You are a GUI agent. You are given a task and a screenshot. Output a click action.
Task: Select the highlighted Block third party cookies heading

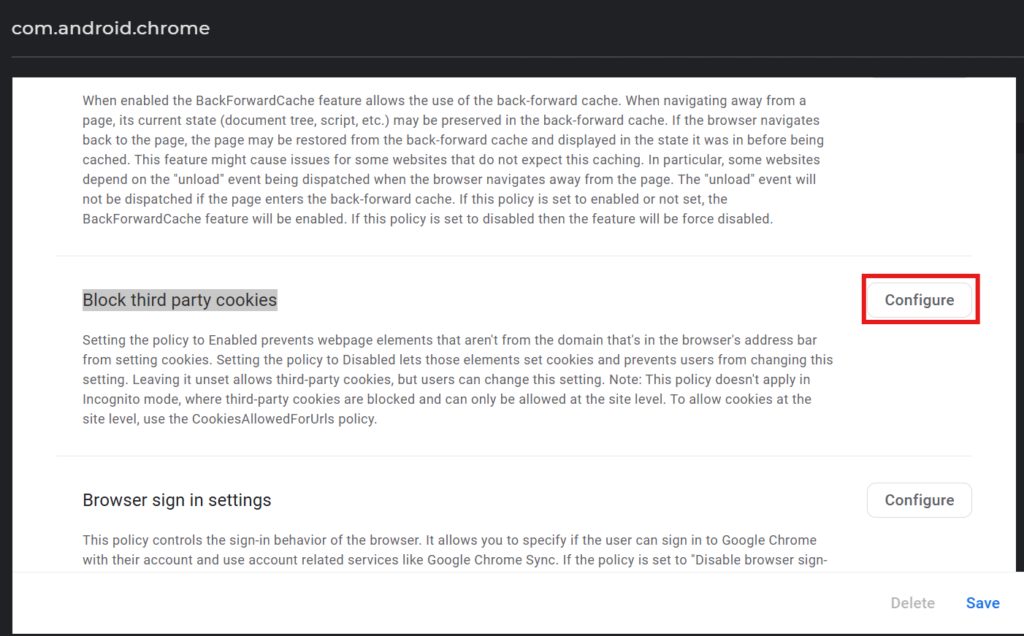tap(179, 300)
